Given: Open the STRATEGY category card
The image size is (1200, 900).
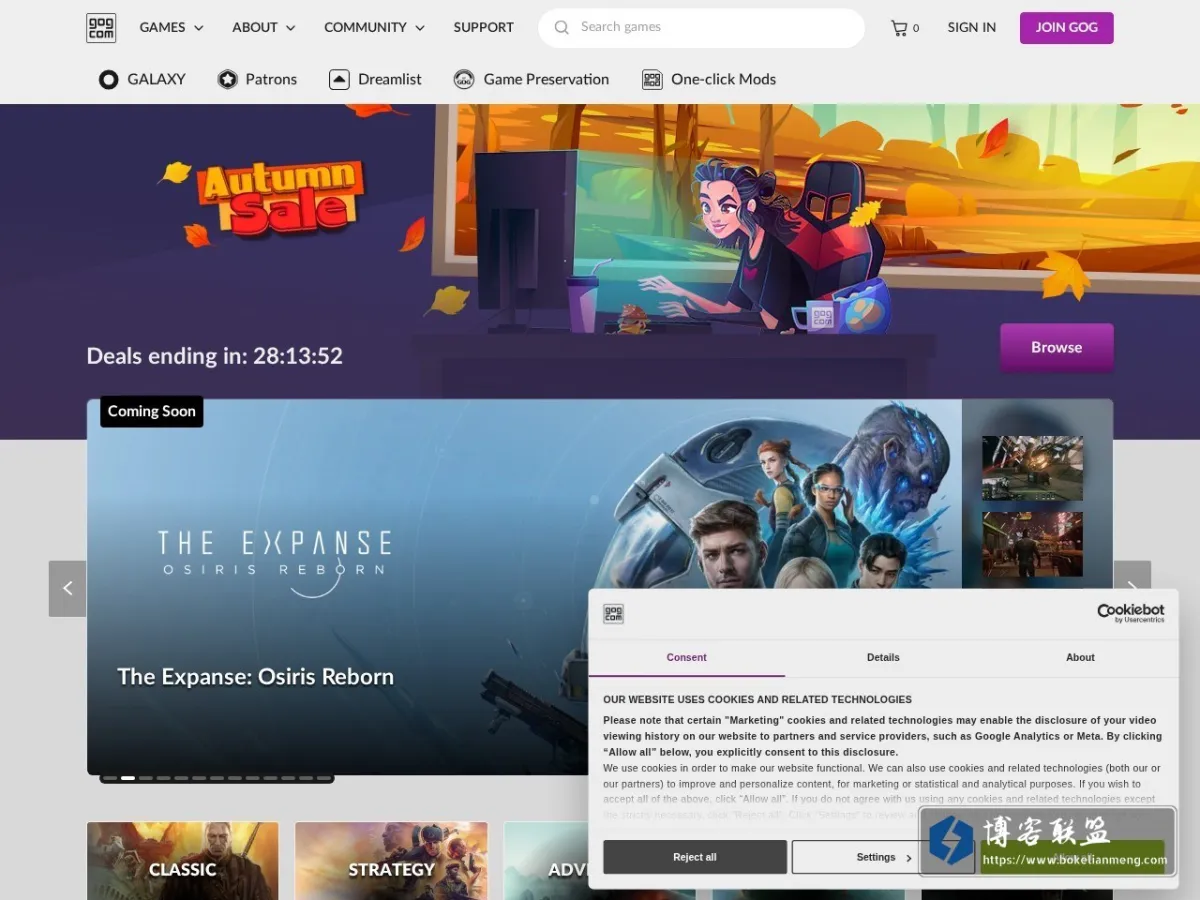Looking at the screenshot, I should [391, 861].
